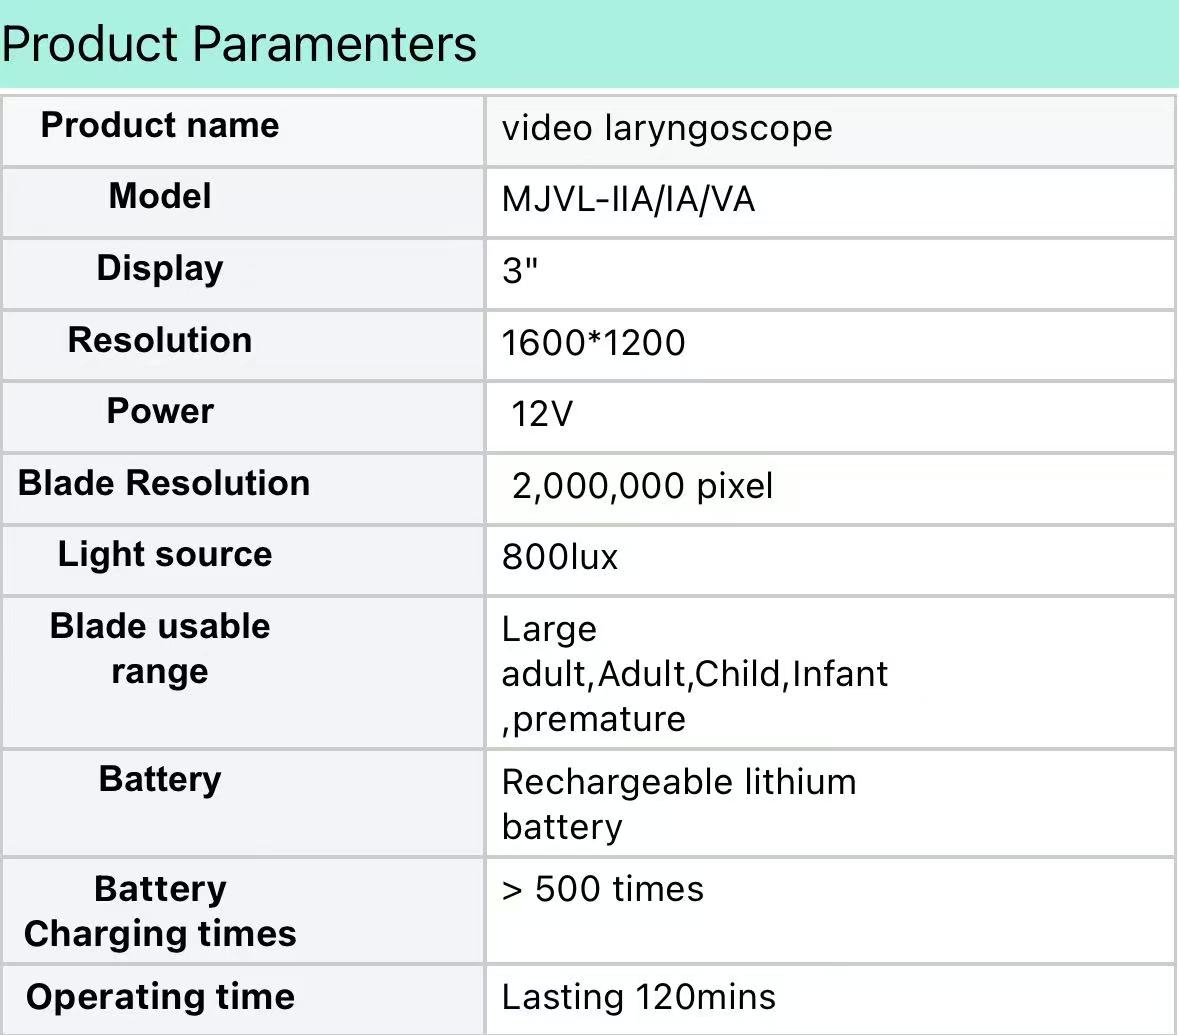Select the "Power" row label
This screenshot has width=1179, height=1035.
(x=160, y=411)
